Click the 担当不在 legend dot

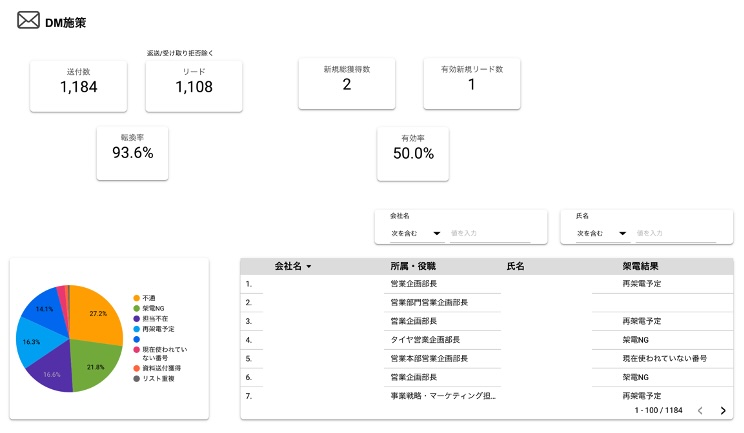pos(136,318)
